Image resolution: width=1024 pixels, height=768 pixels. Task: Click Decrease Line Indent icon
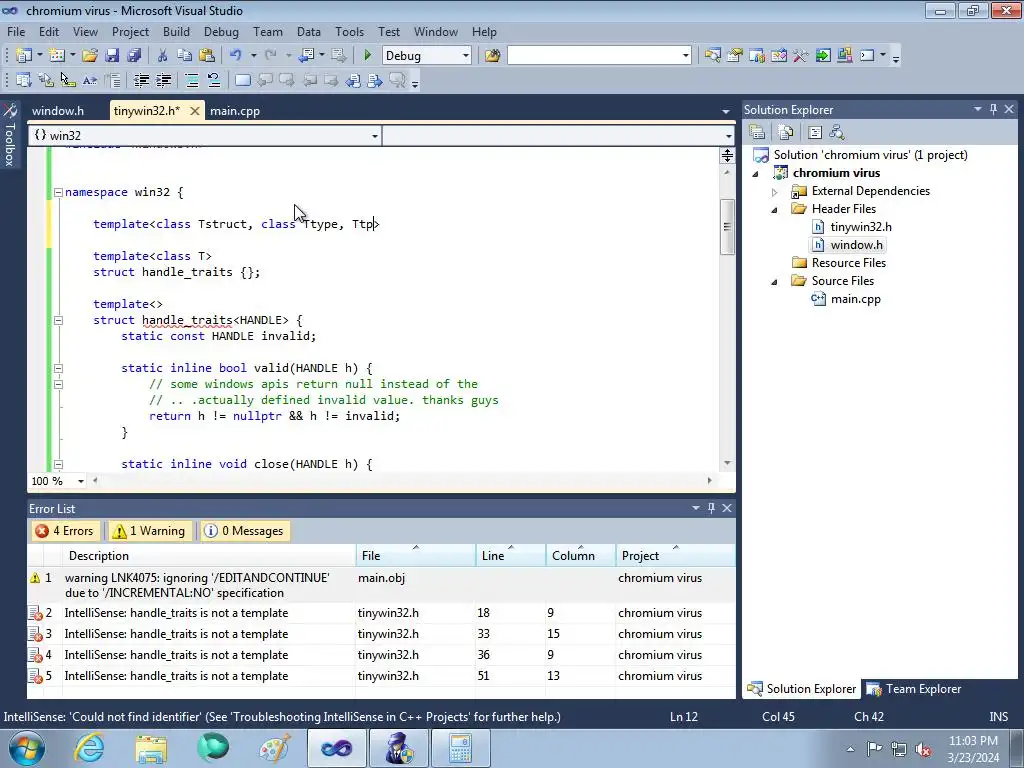(141, 80)
